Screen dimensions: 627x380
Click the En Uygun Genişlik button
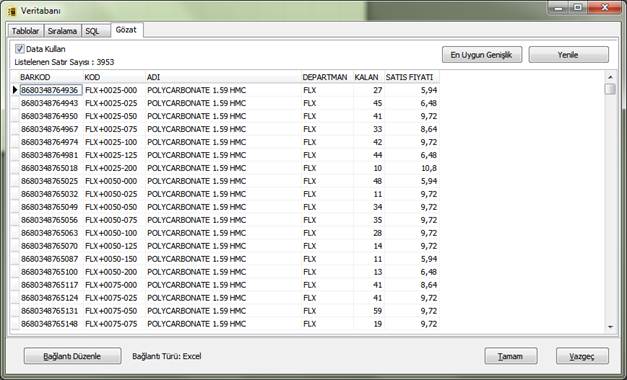(482, 55)
